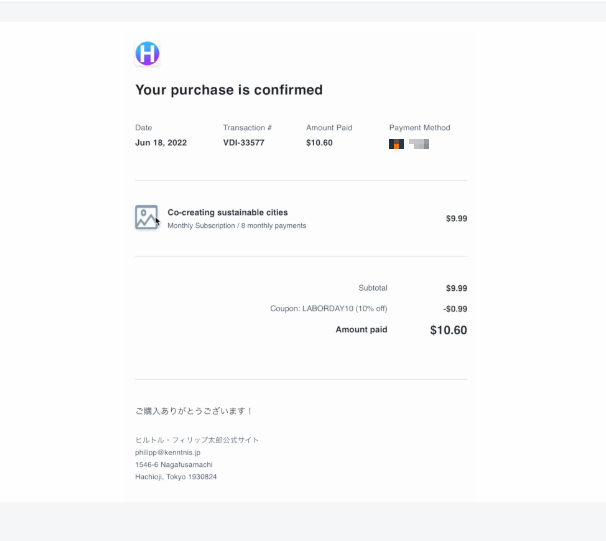Click the transaction number VDI-33577
Image resolution: width=606 pixels, height=541 pixels.
[244, 143]
